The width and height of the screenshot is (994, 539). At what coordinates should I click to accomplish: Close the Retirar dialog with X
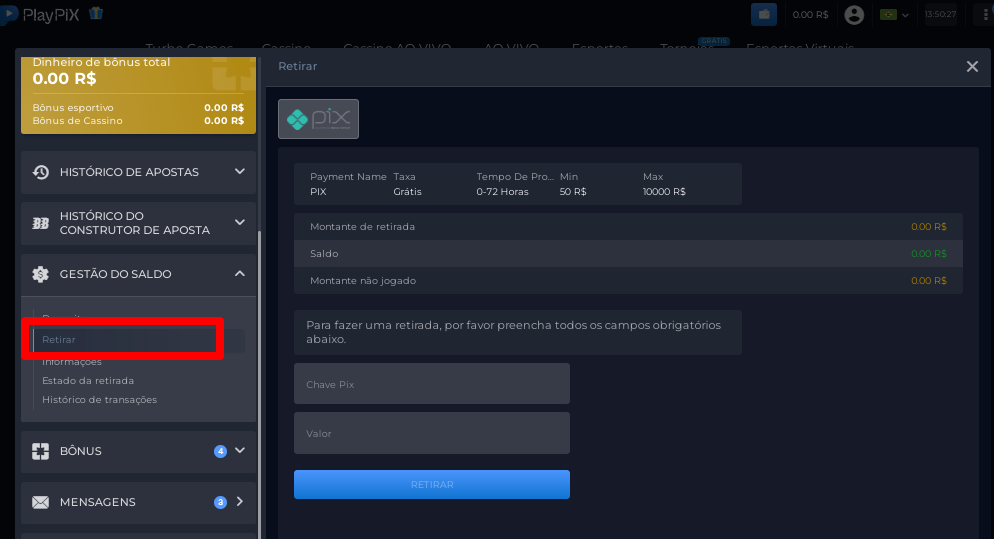pos(972,66)
